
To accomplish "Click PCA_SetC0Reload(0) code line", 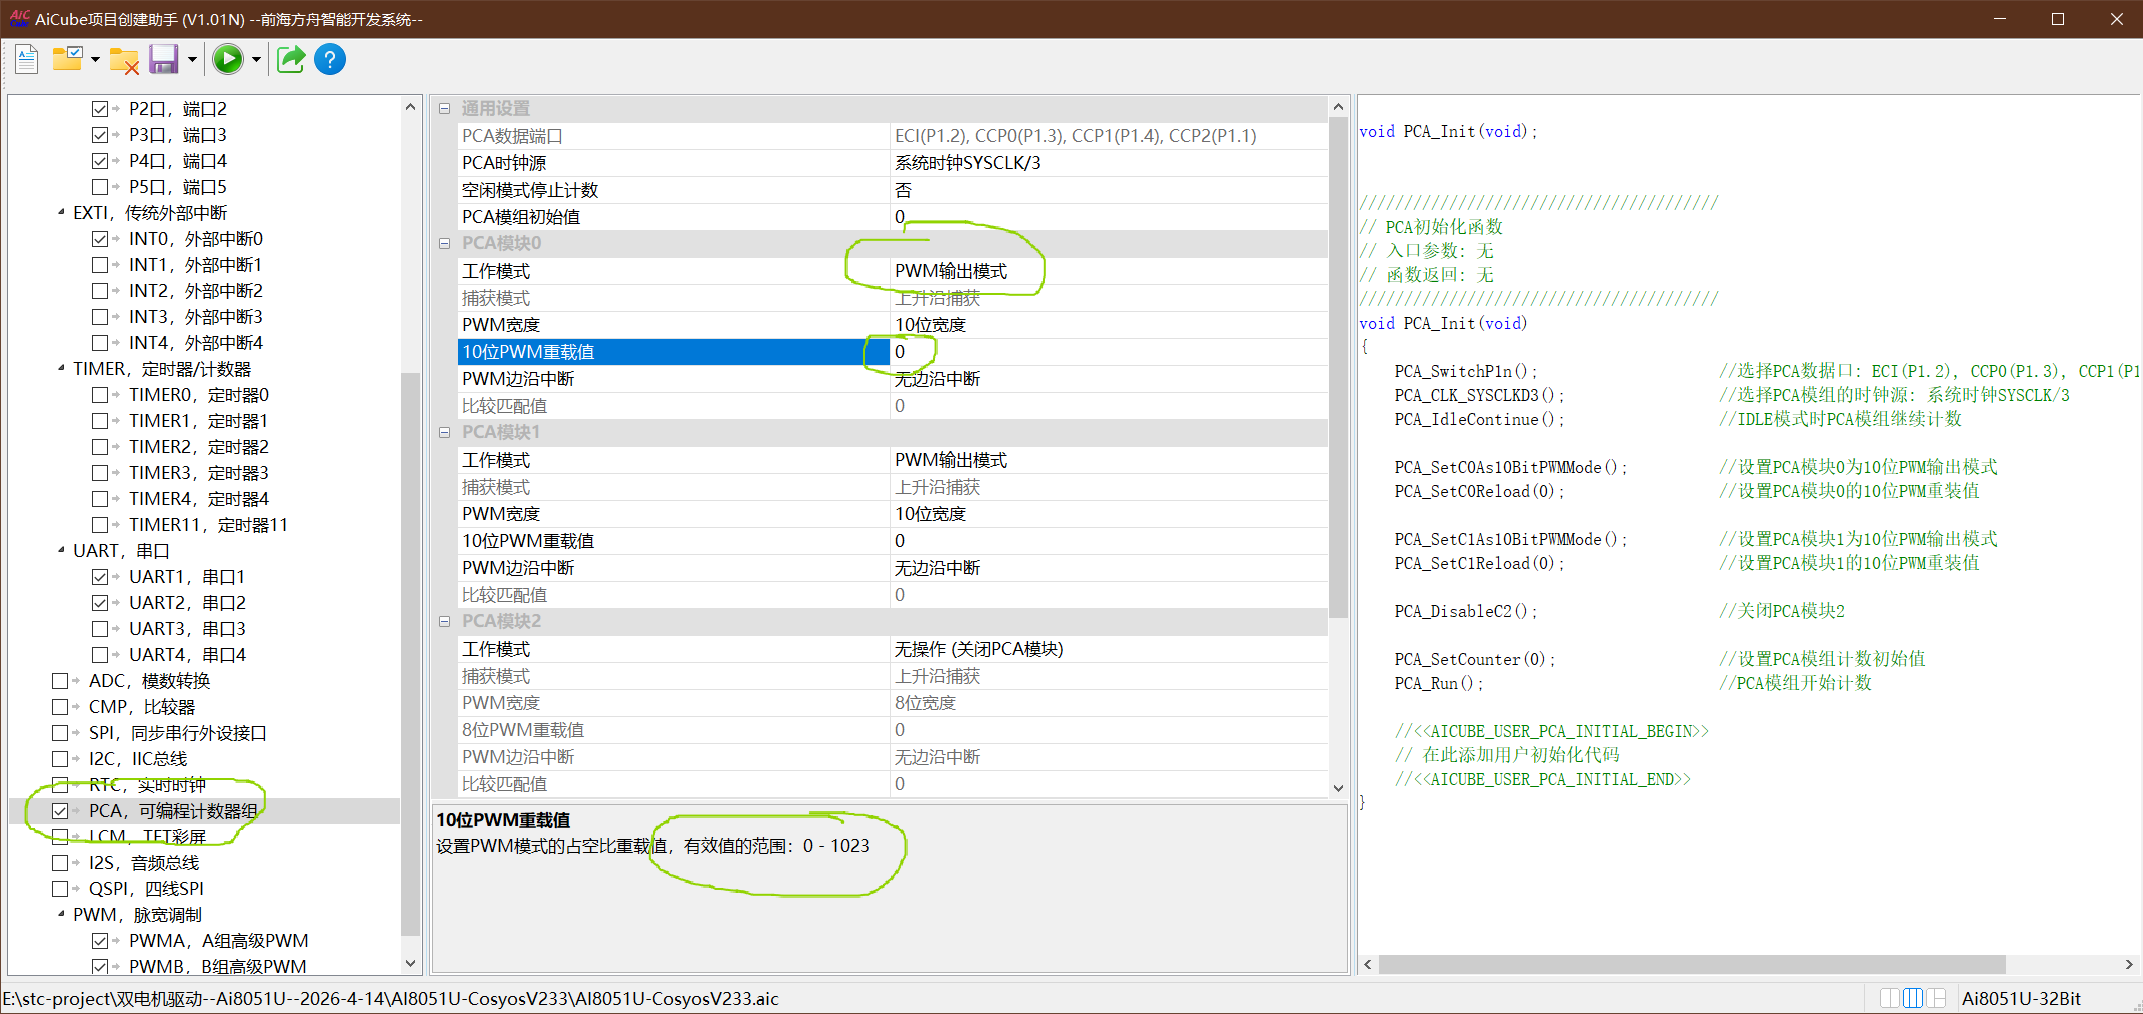I will tap(1479, 491).
